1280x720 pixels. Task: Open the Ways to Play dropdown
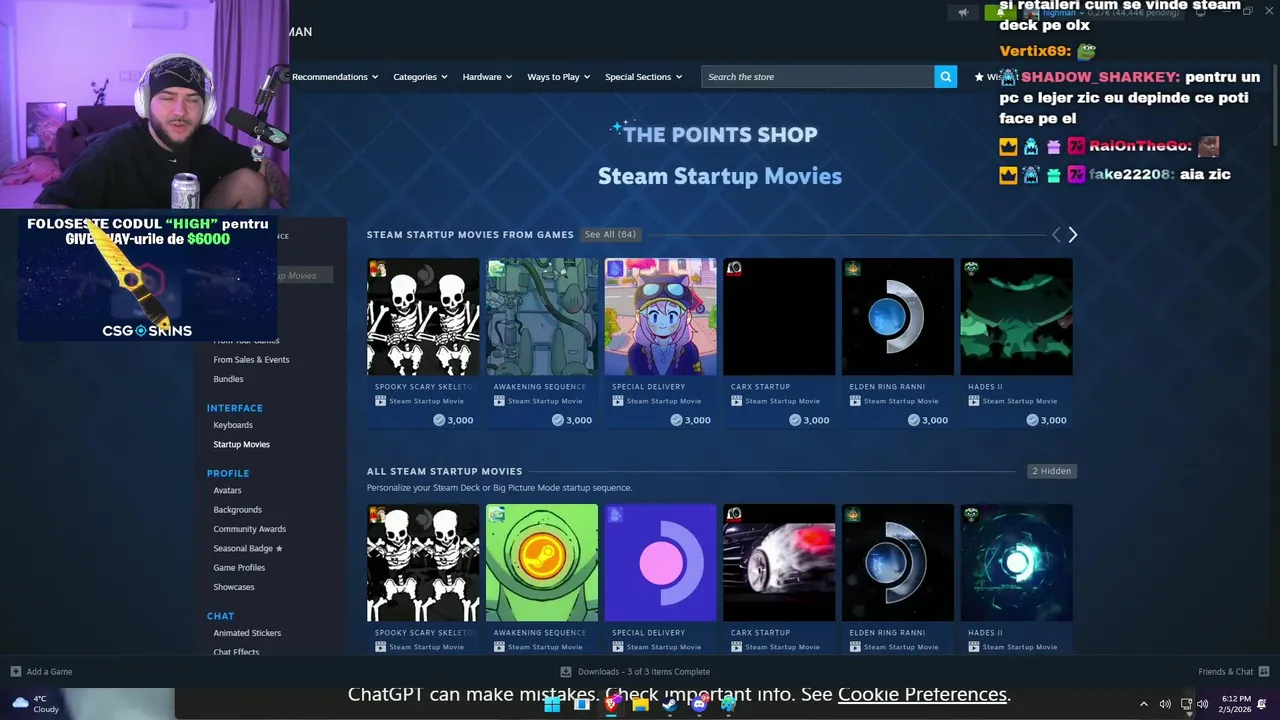(559, 77)
